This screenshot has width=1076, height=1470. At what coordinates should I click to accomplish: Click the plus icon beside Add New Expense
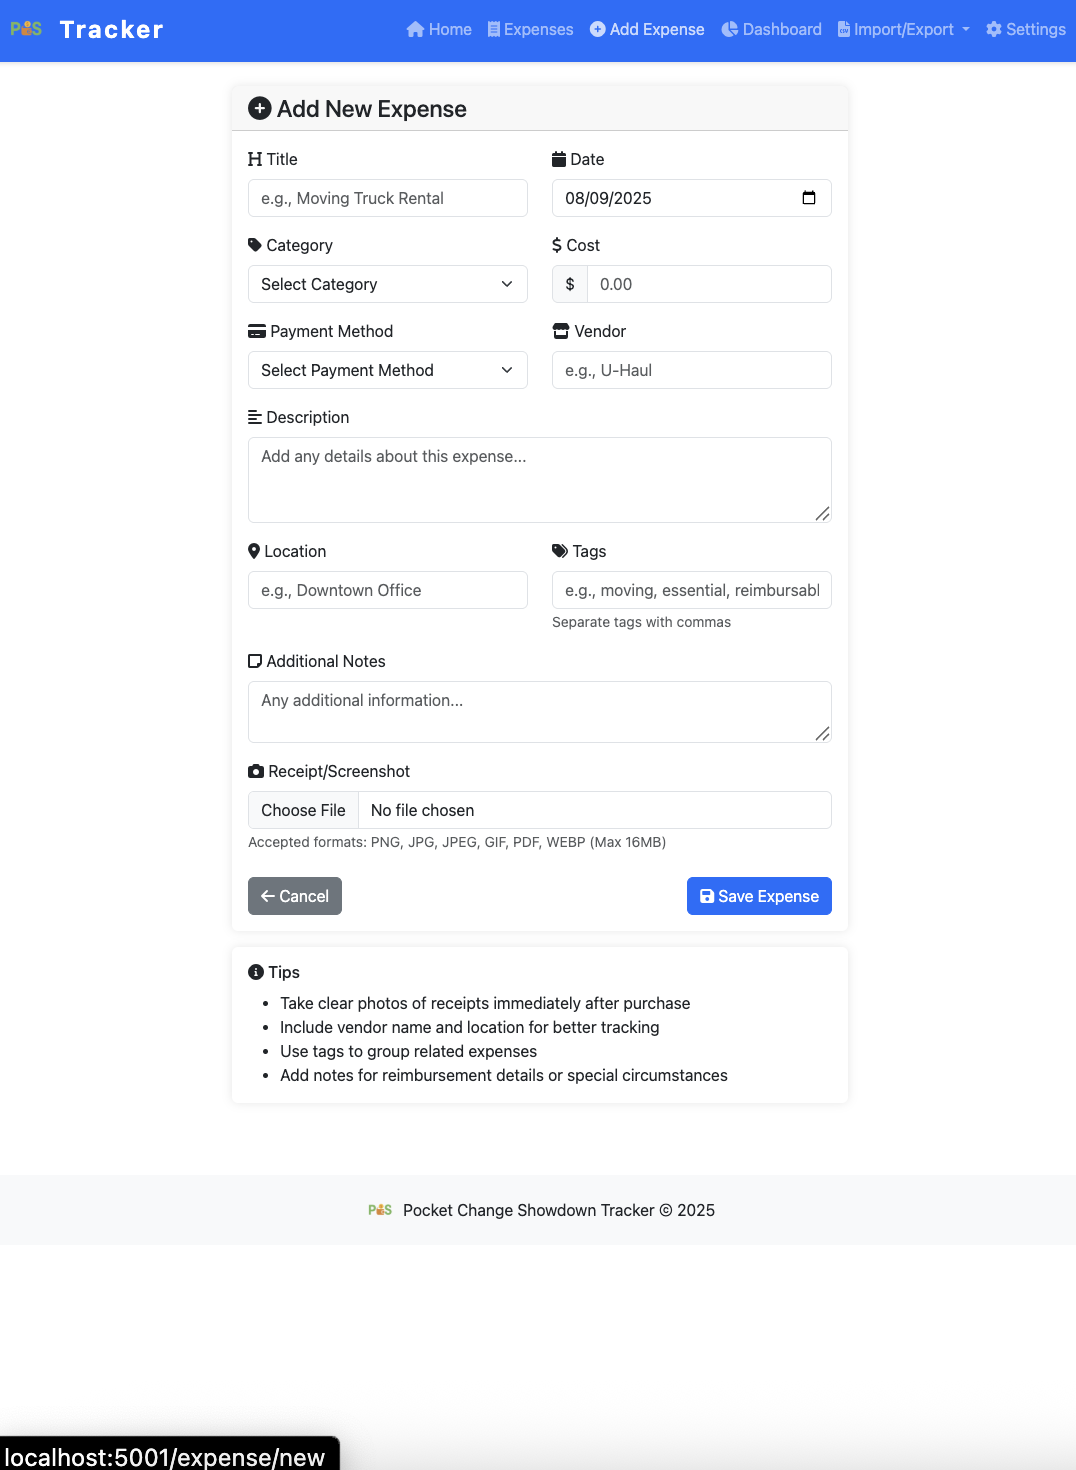pyautogui.click(x=260, y=109)
